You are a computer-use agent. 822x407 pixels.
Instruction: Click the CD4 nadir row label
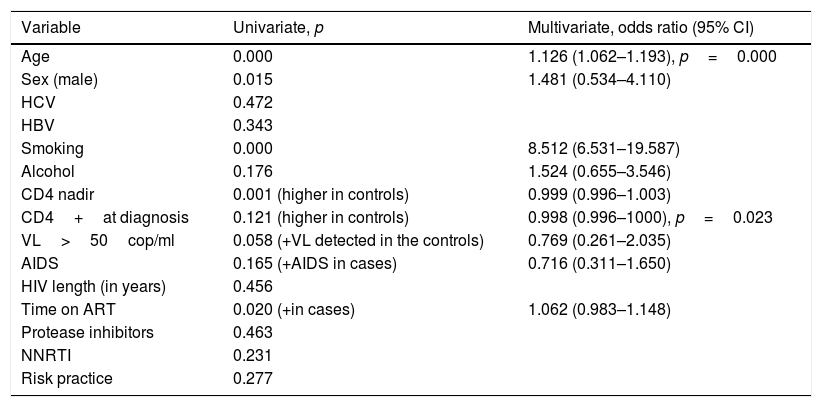pos(56,194)
